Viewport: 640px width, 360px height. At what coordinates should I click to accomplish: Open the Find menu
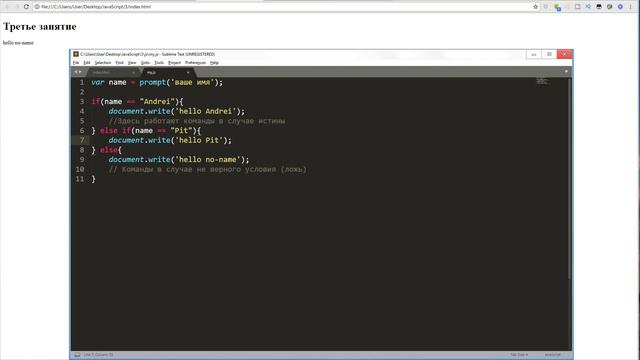(x=119, y=62)
